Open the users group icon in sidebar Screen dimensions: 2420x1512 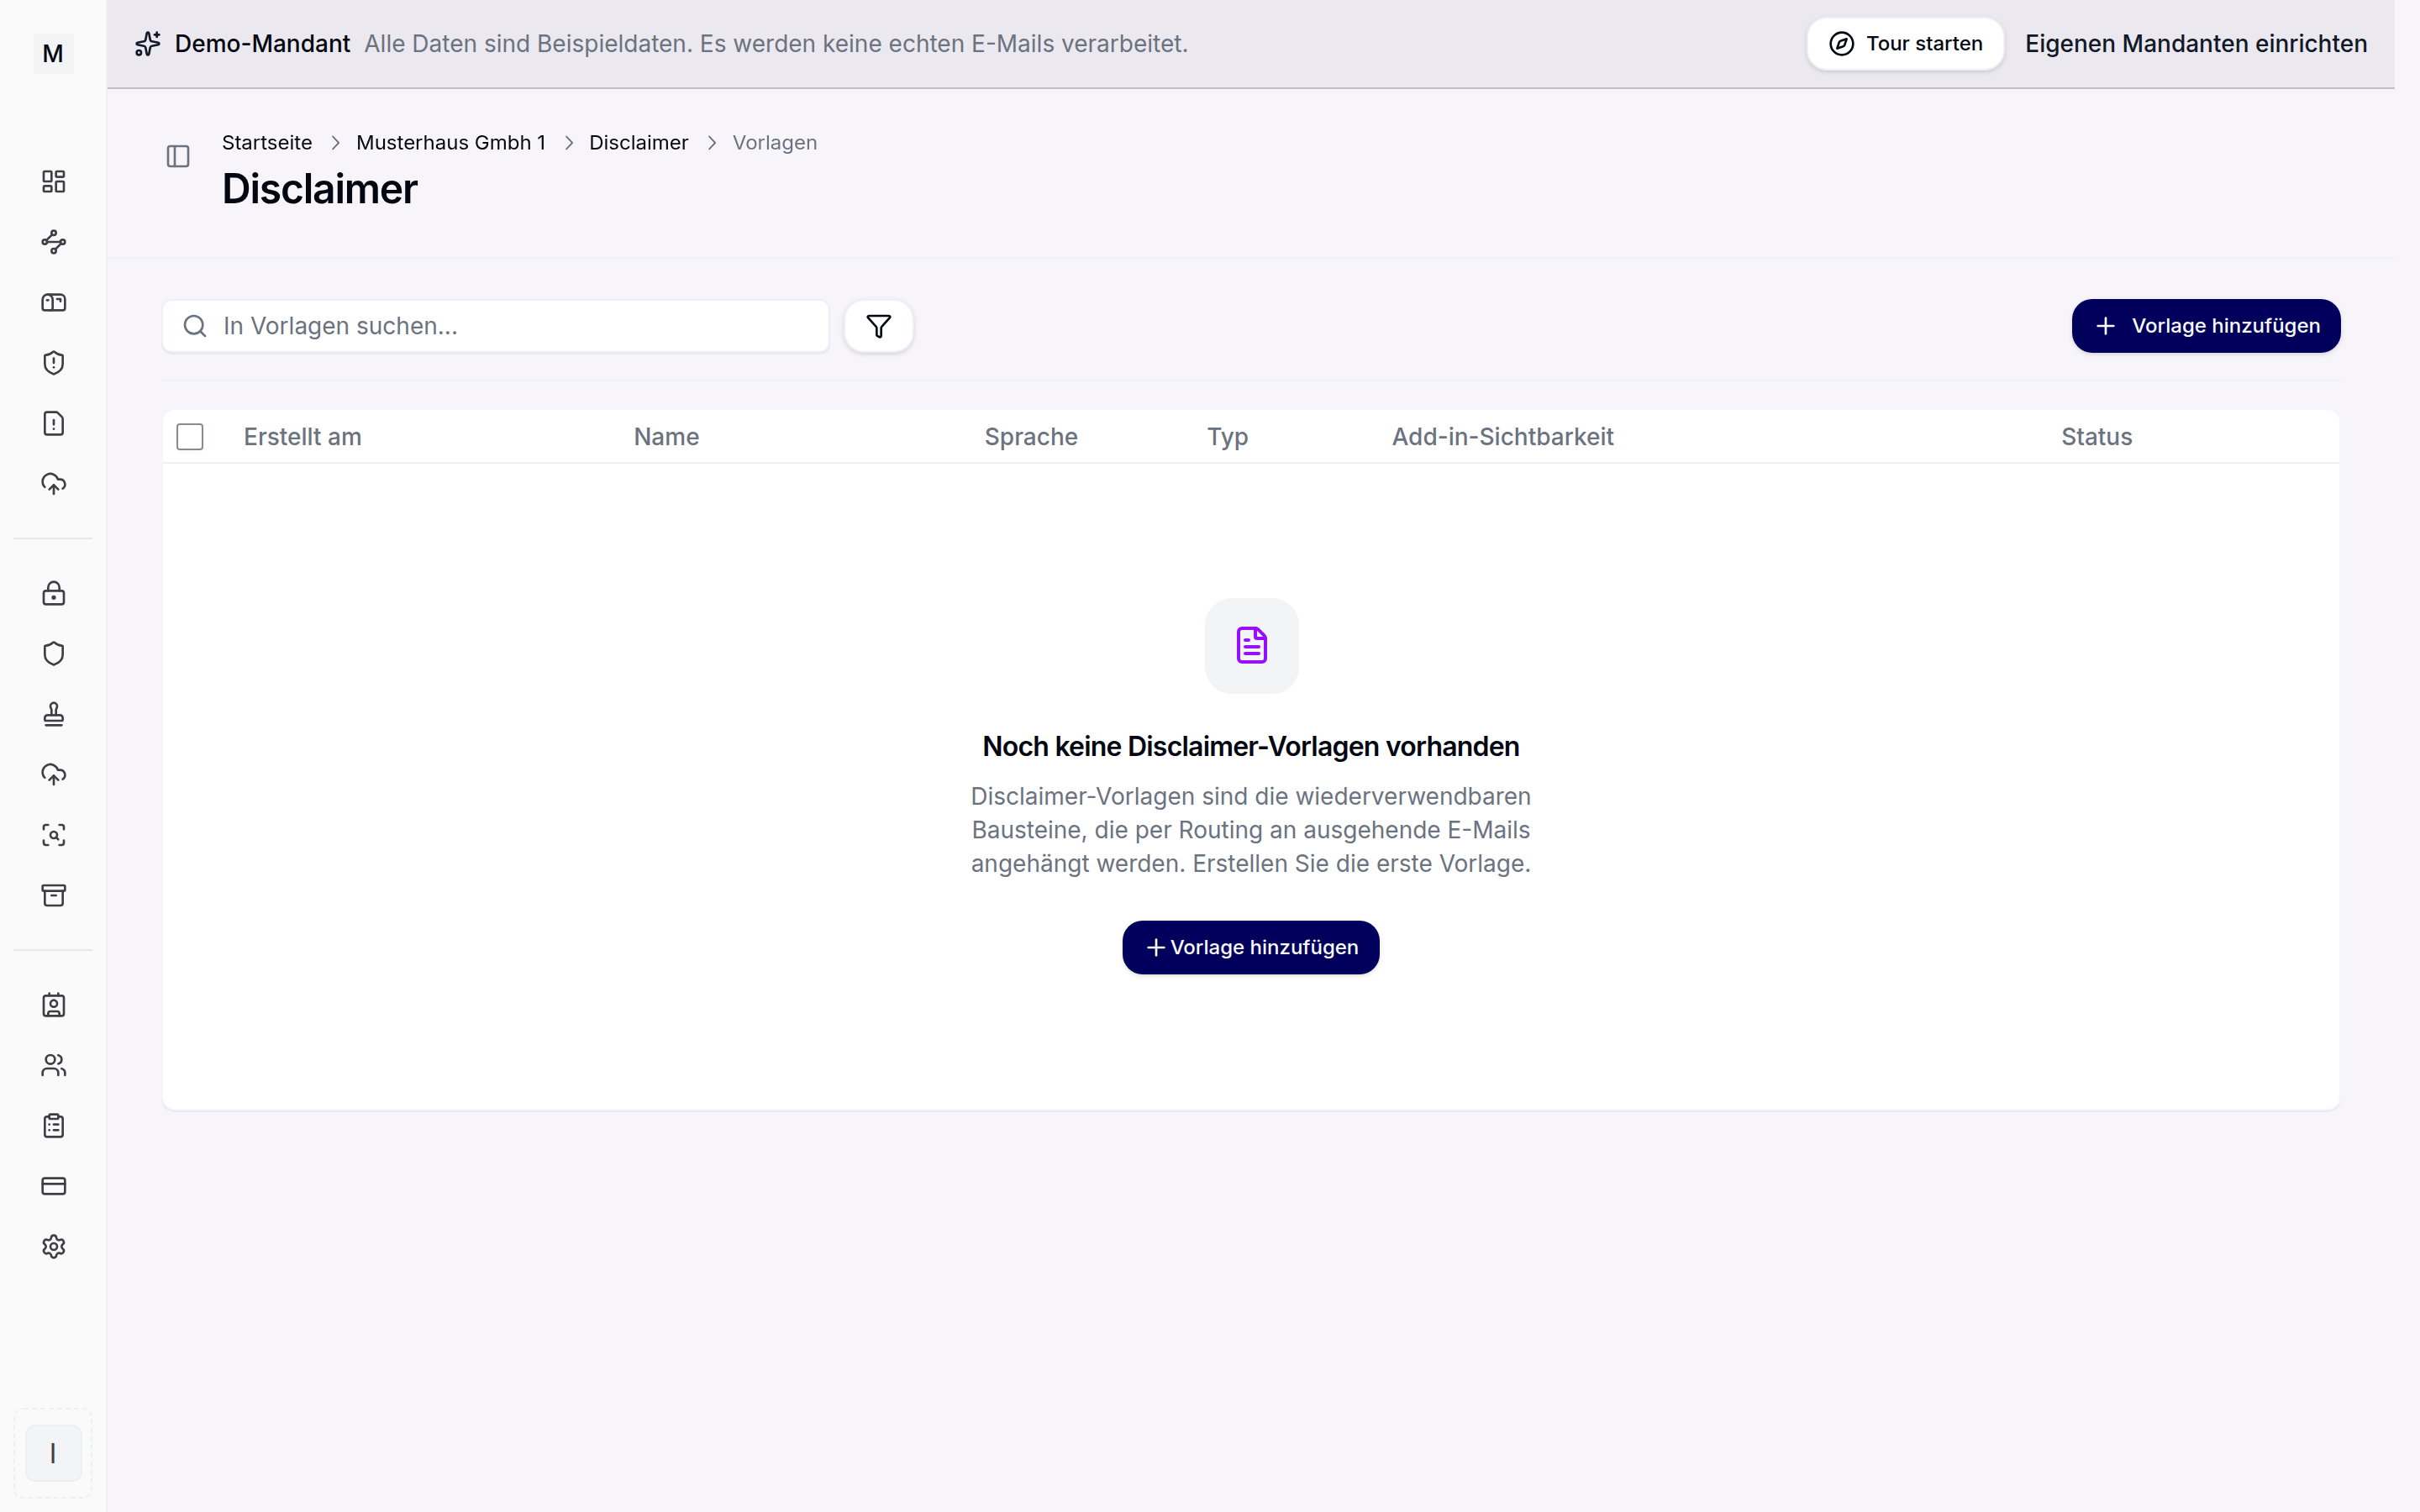coord(53,1065)
